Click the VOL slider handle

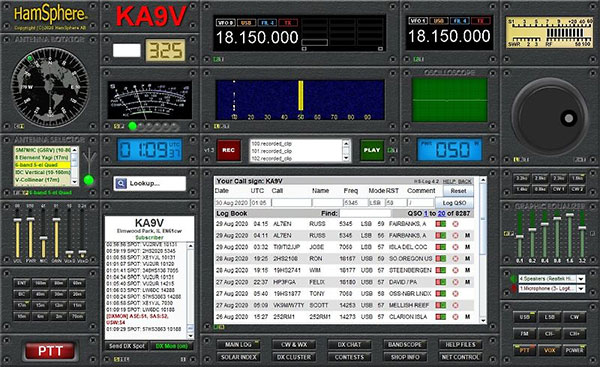pyautogui.click(x=17, y=220)
